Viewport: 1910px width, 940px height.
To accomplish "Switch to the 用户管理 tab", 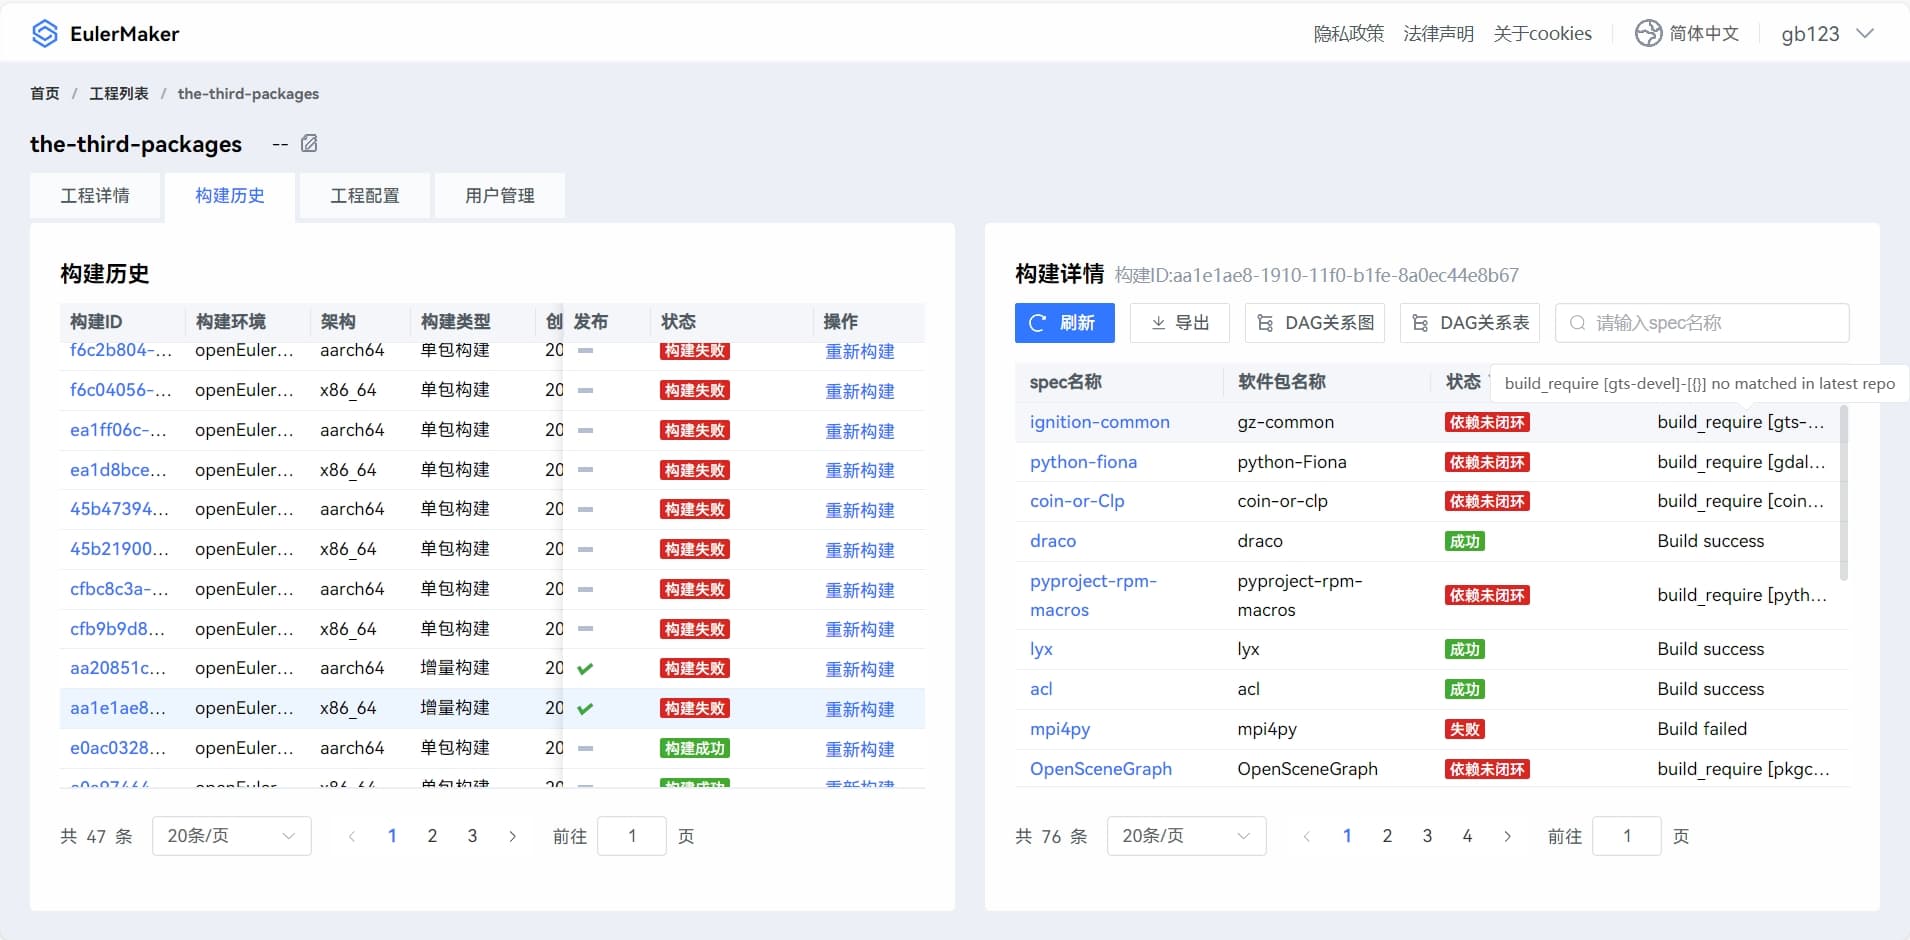I will pos(500,196).
